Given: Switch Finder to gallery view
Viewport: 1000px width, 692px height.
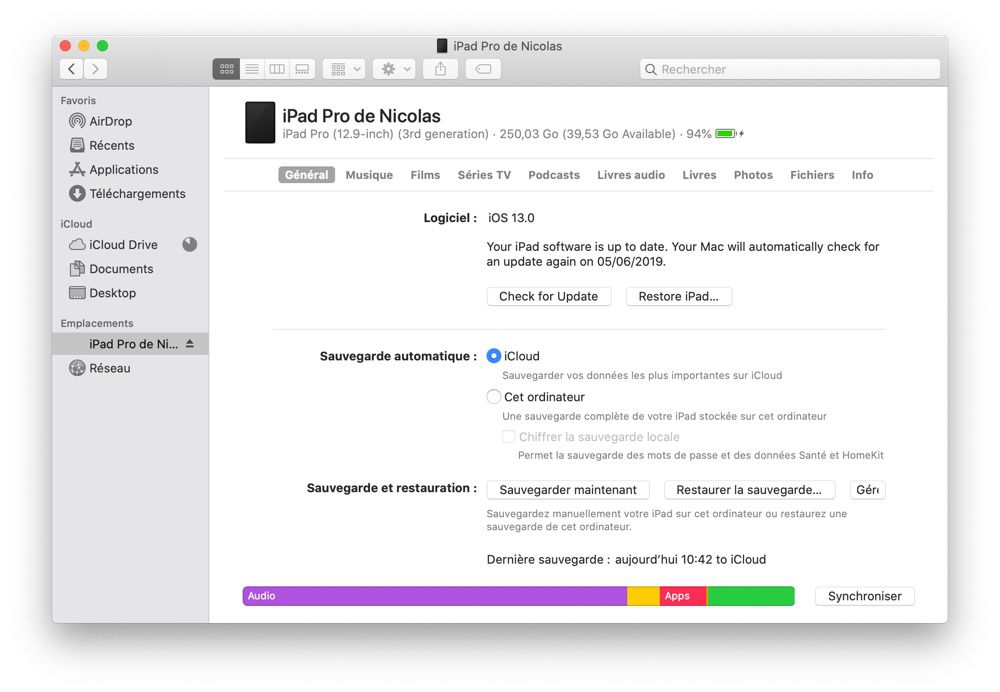Looking at the screenshot, I should tap(302, 69).
